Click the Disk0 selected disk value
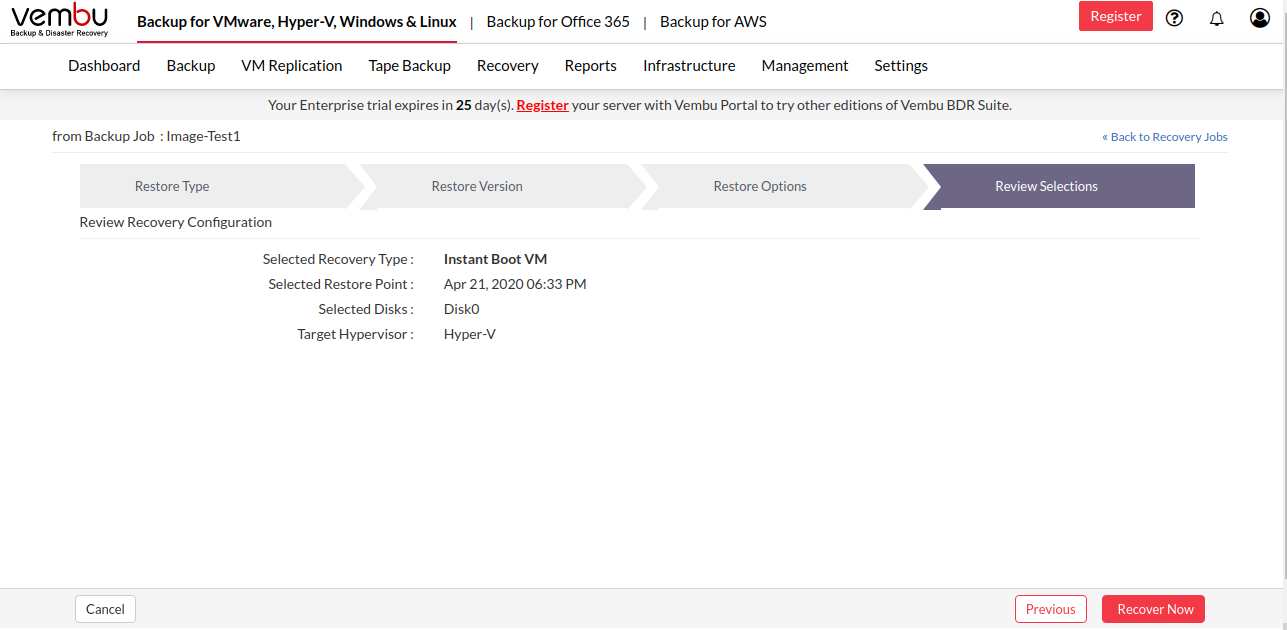Screen dimensions: 1287x630 (462, 309)
